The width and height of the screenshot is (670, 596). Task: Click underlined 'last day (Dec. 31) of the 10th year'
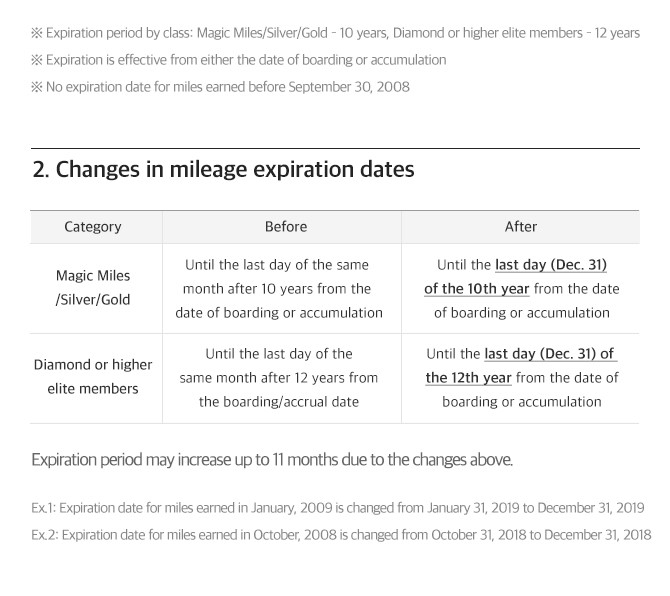[x=515, y=277]
